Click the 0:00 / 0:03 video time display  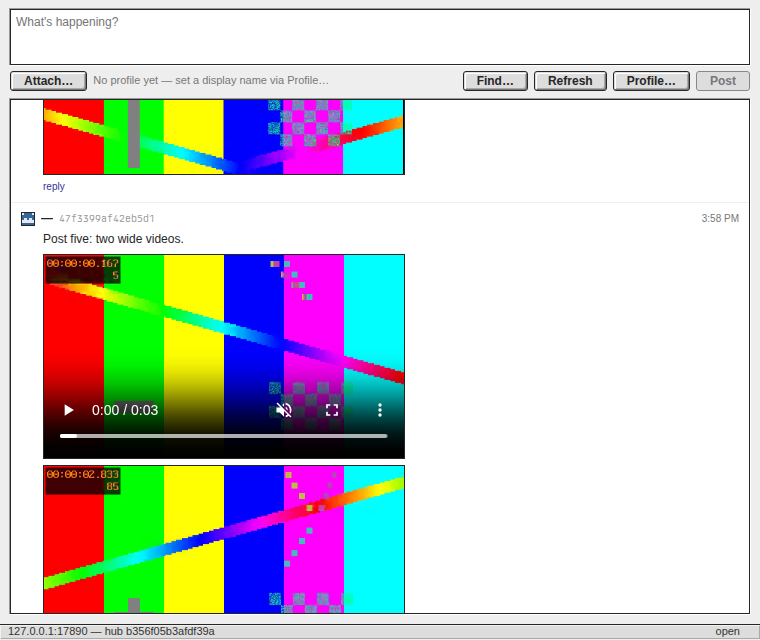pos(125,410)
